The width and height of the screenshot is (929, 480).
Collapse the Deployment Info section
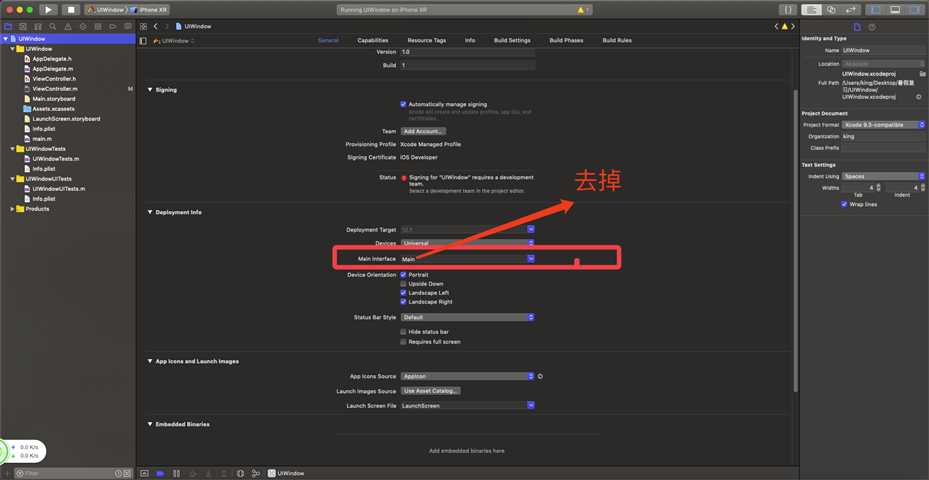[x=150, y=212]
